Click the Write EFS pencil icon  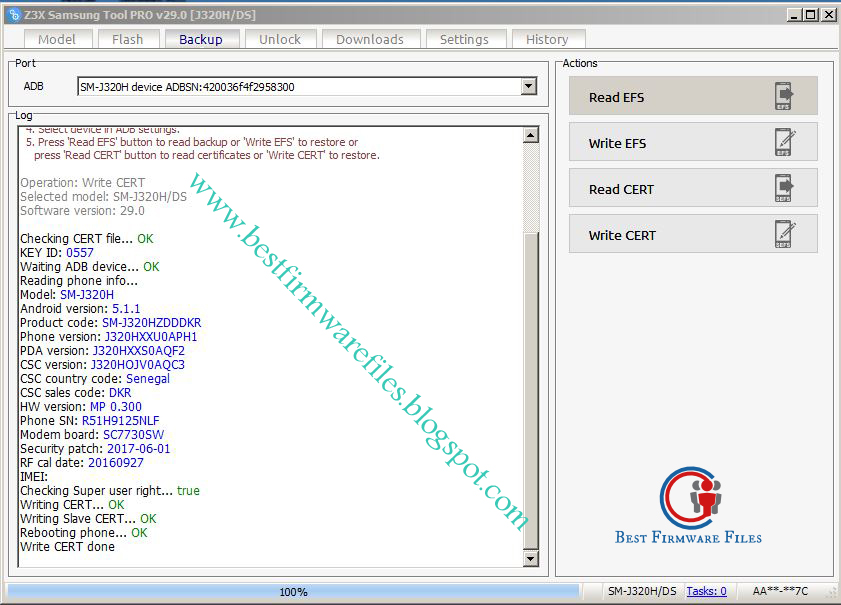pyautogui.click(x=784, y=143)
